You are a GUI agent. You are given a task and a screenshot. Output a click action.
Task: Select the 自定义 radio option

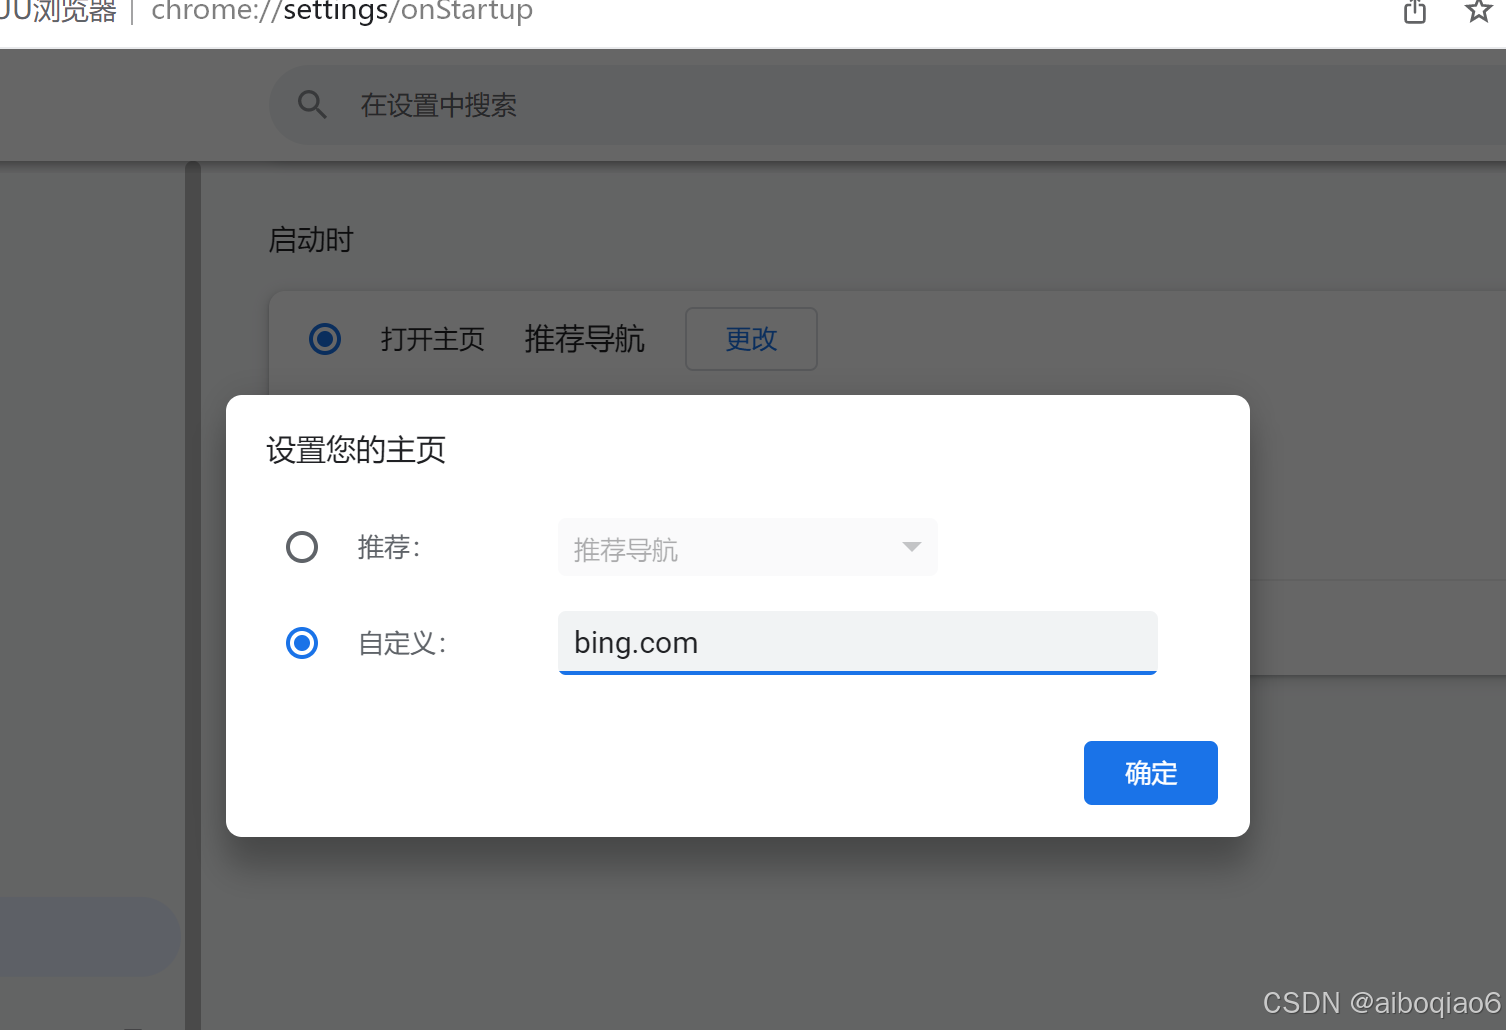302,643
